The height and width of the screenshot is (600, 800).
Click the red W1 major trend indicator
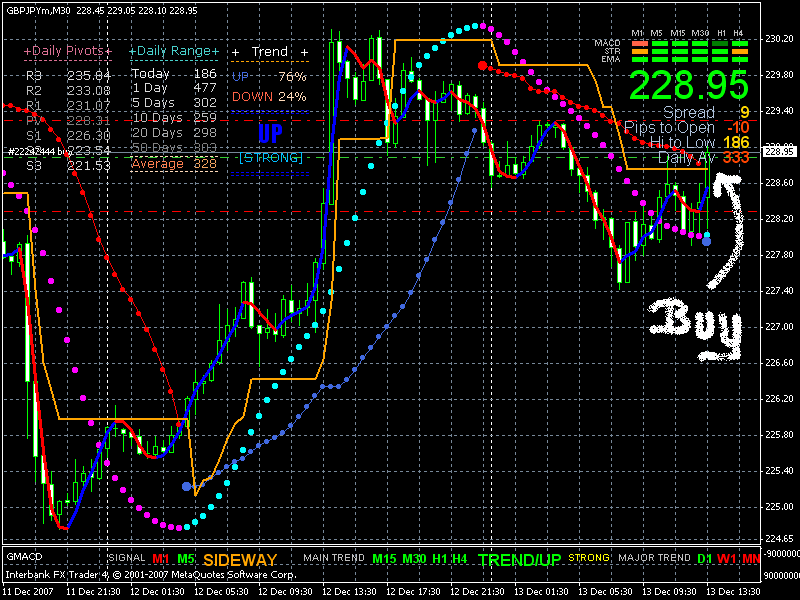point(727,559)
